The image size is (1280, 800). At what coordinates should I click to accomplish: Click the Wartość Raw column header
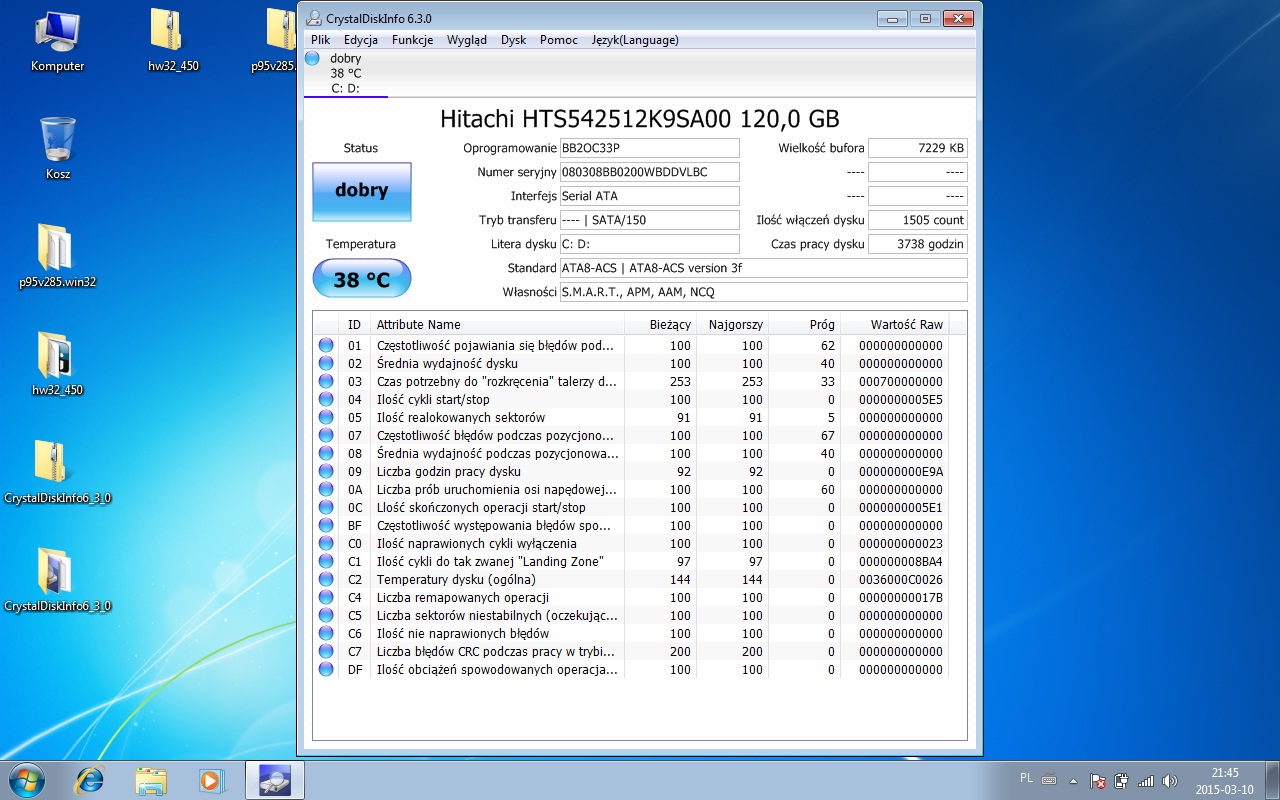point(894,324)
